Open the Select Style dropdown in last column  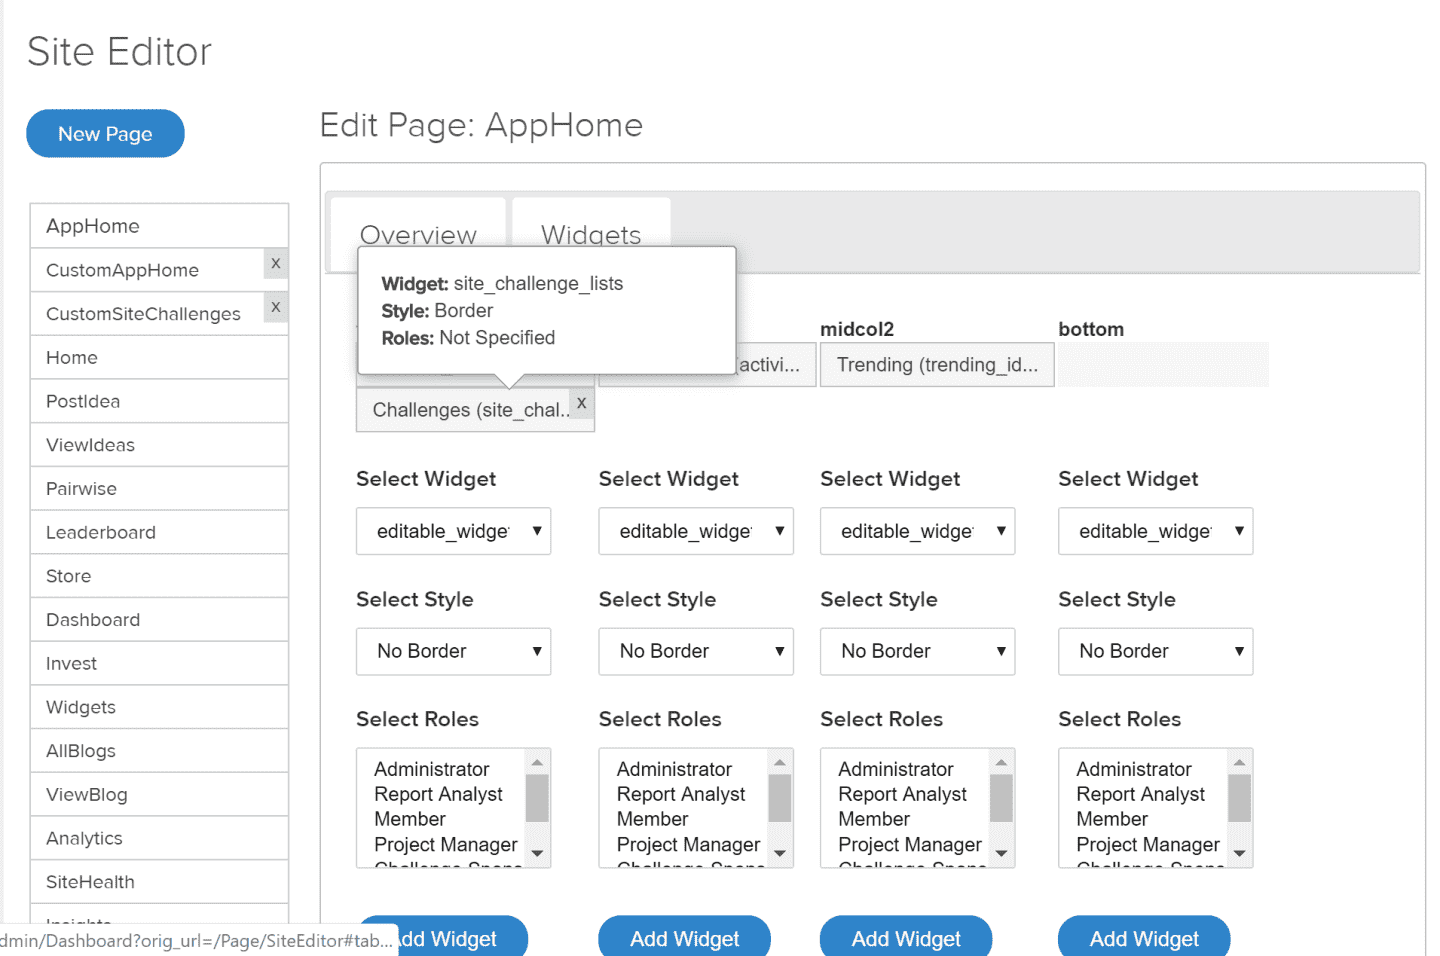tap(1155, 651)
